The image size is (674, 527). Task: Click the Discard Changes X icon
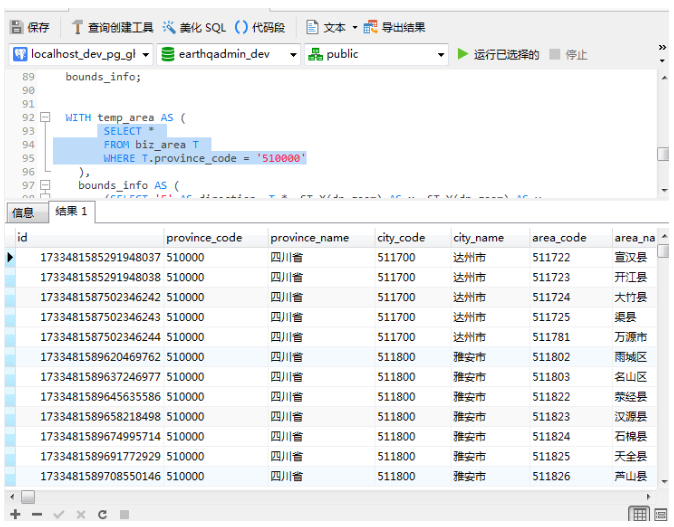click(81, 514)
